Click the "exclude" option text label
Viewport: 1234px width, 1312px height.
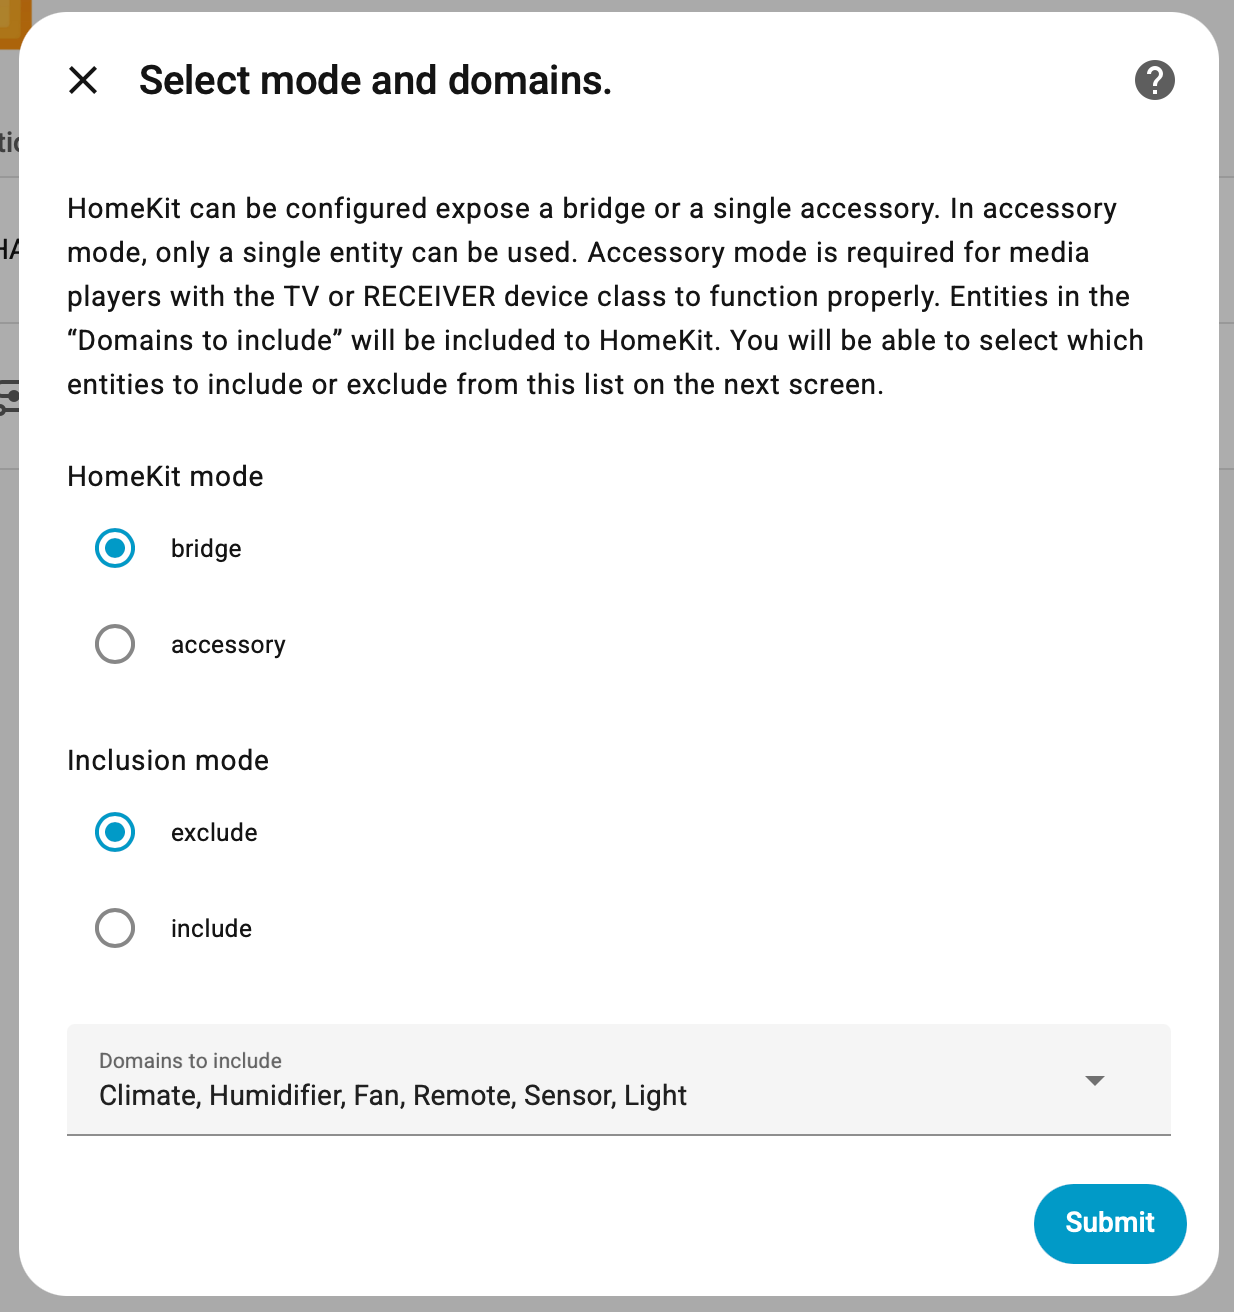(x=214, y=833)
